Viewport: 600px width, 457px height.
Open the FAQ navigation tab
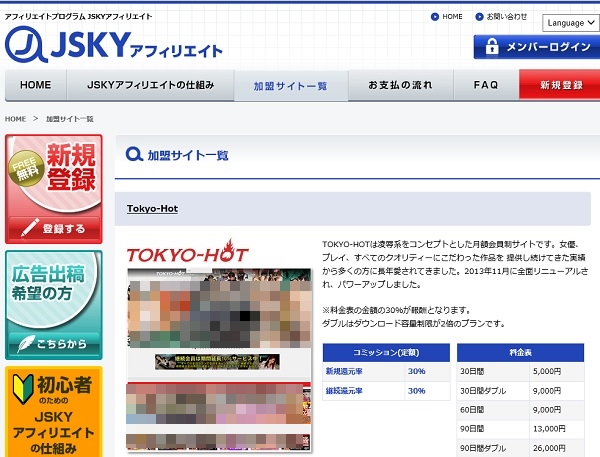(x=486, y=85)
